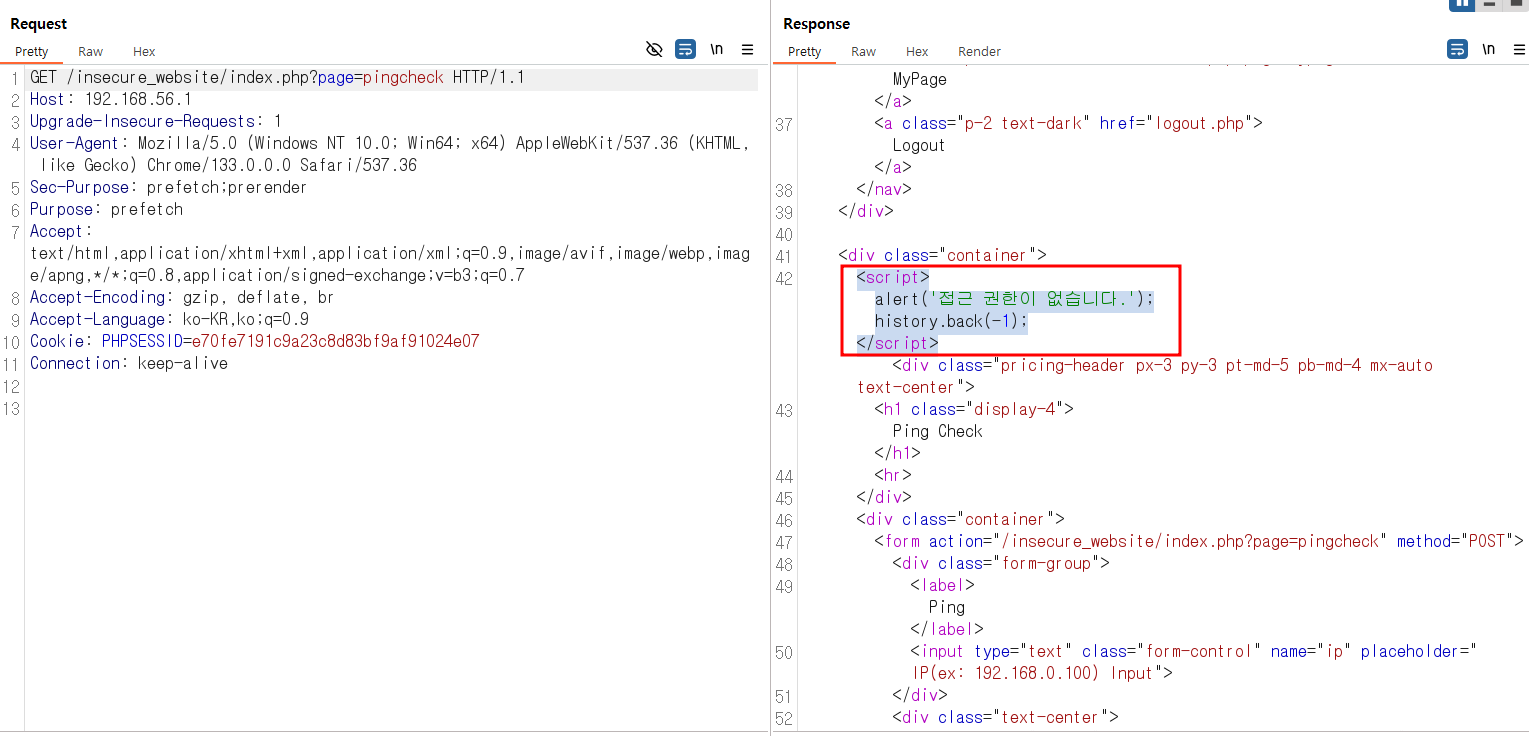Click the history.back(-1); line
This screenshot has width=1529, height=736.
tap(951, 321)
